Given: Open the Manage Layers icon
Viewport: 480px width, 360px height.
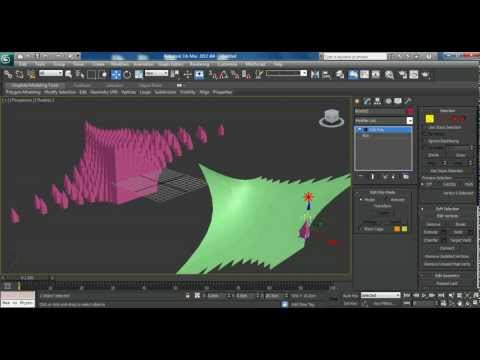Looking at the screenshot, I should point(340,74).
